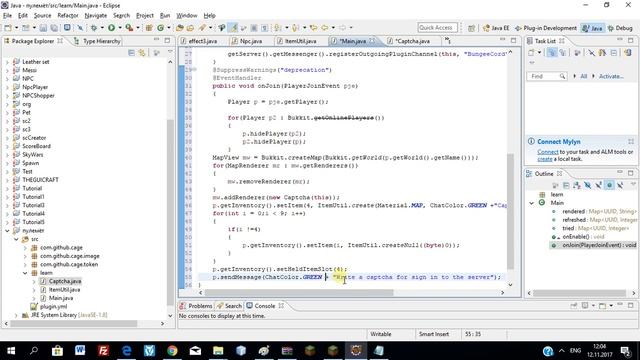
Task: Switch to the ItemUtil.java editor tab
Action: pyautogui.click(x=300, y=41)
